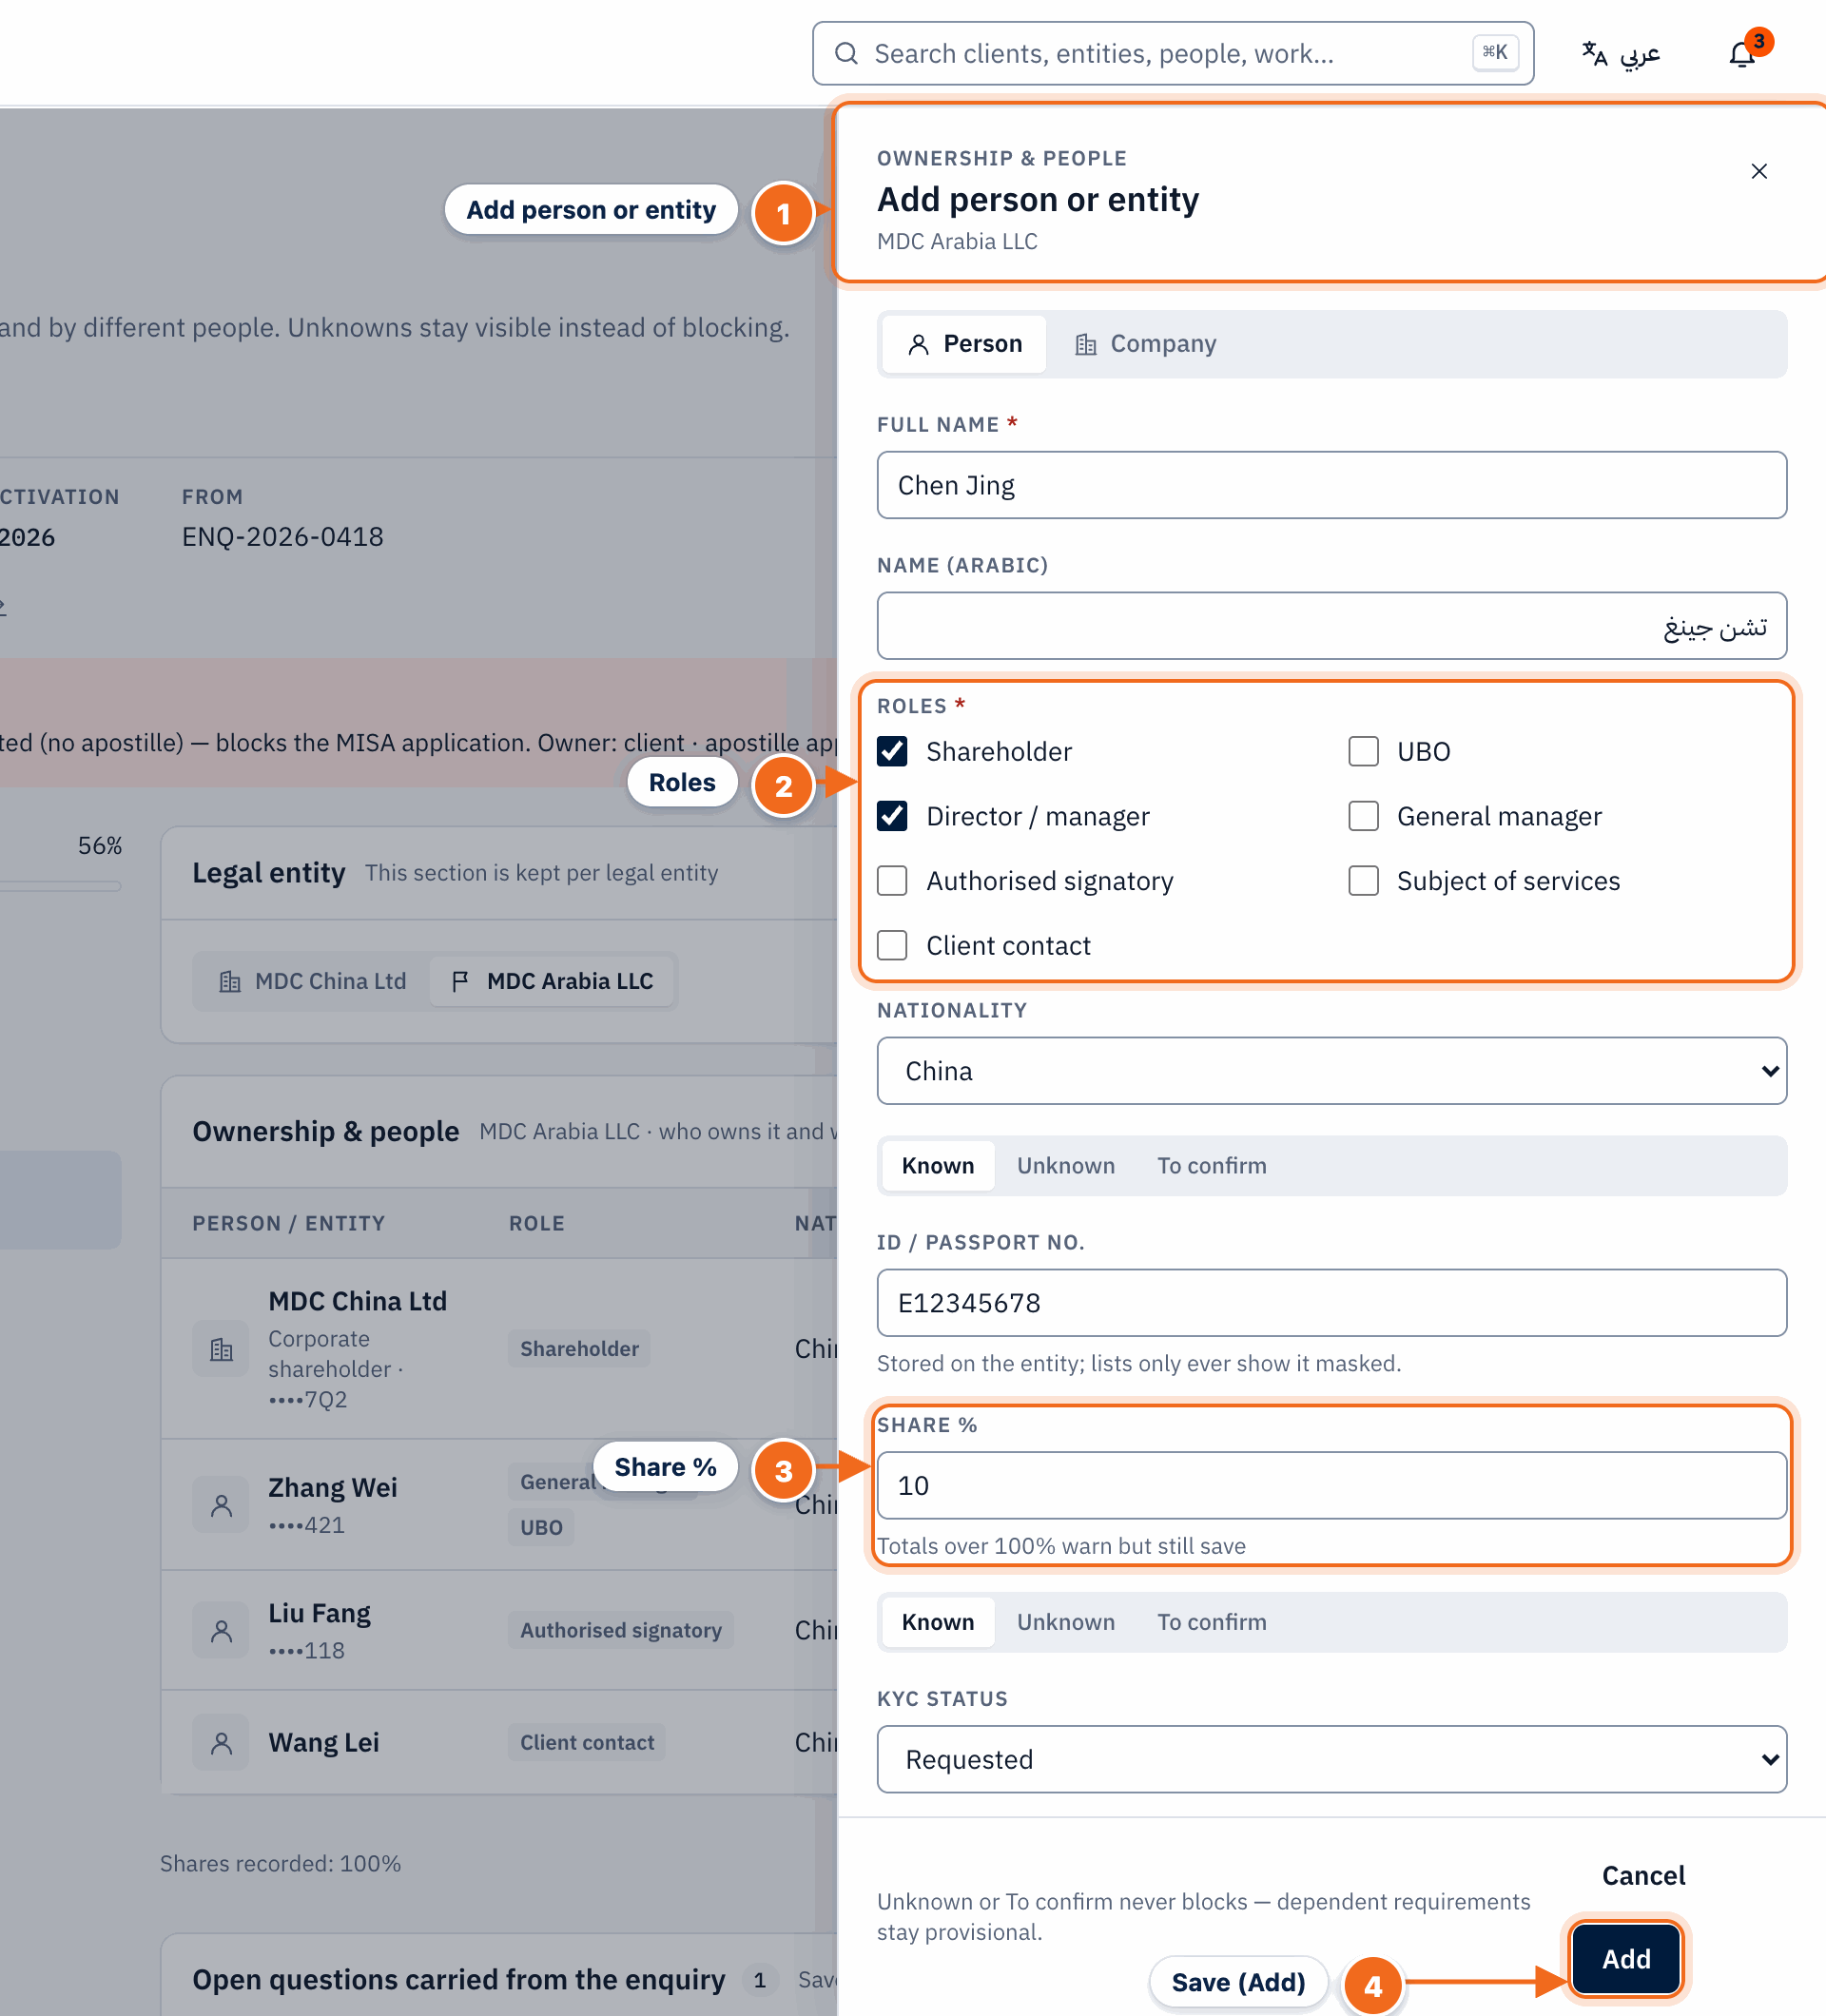1826x2016 pixels.
Task: Click the building icon next to MDC China Ltd tab
Action: click(230, 981)
